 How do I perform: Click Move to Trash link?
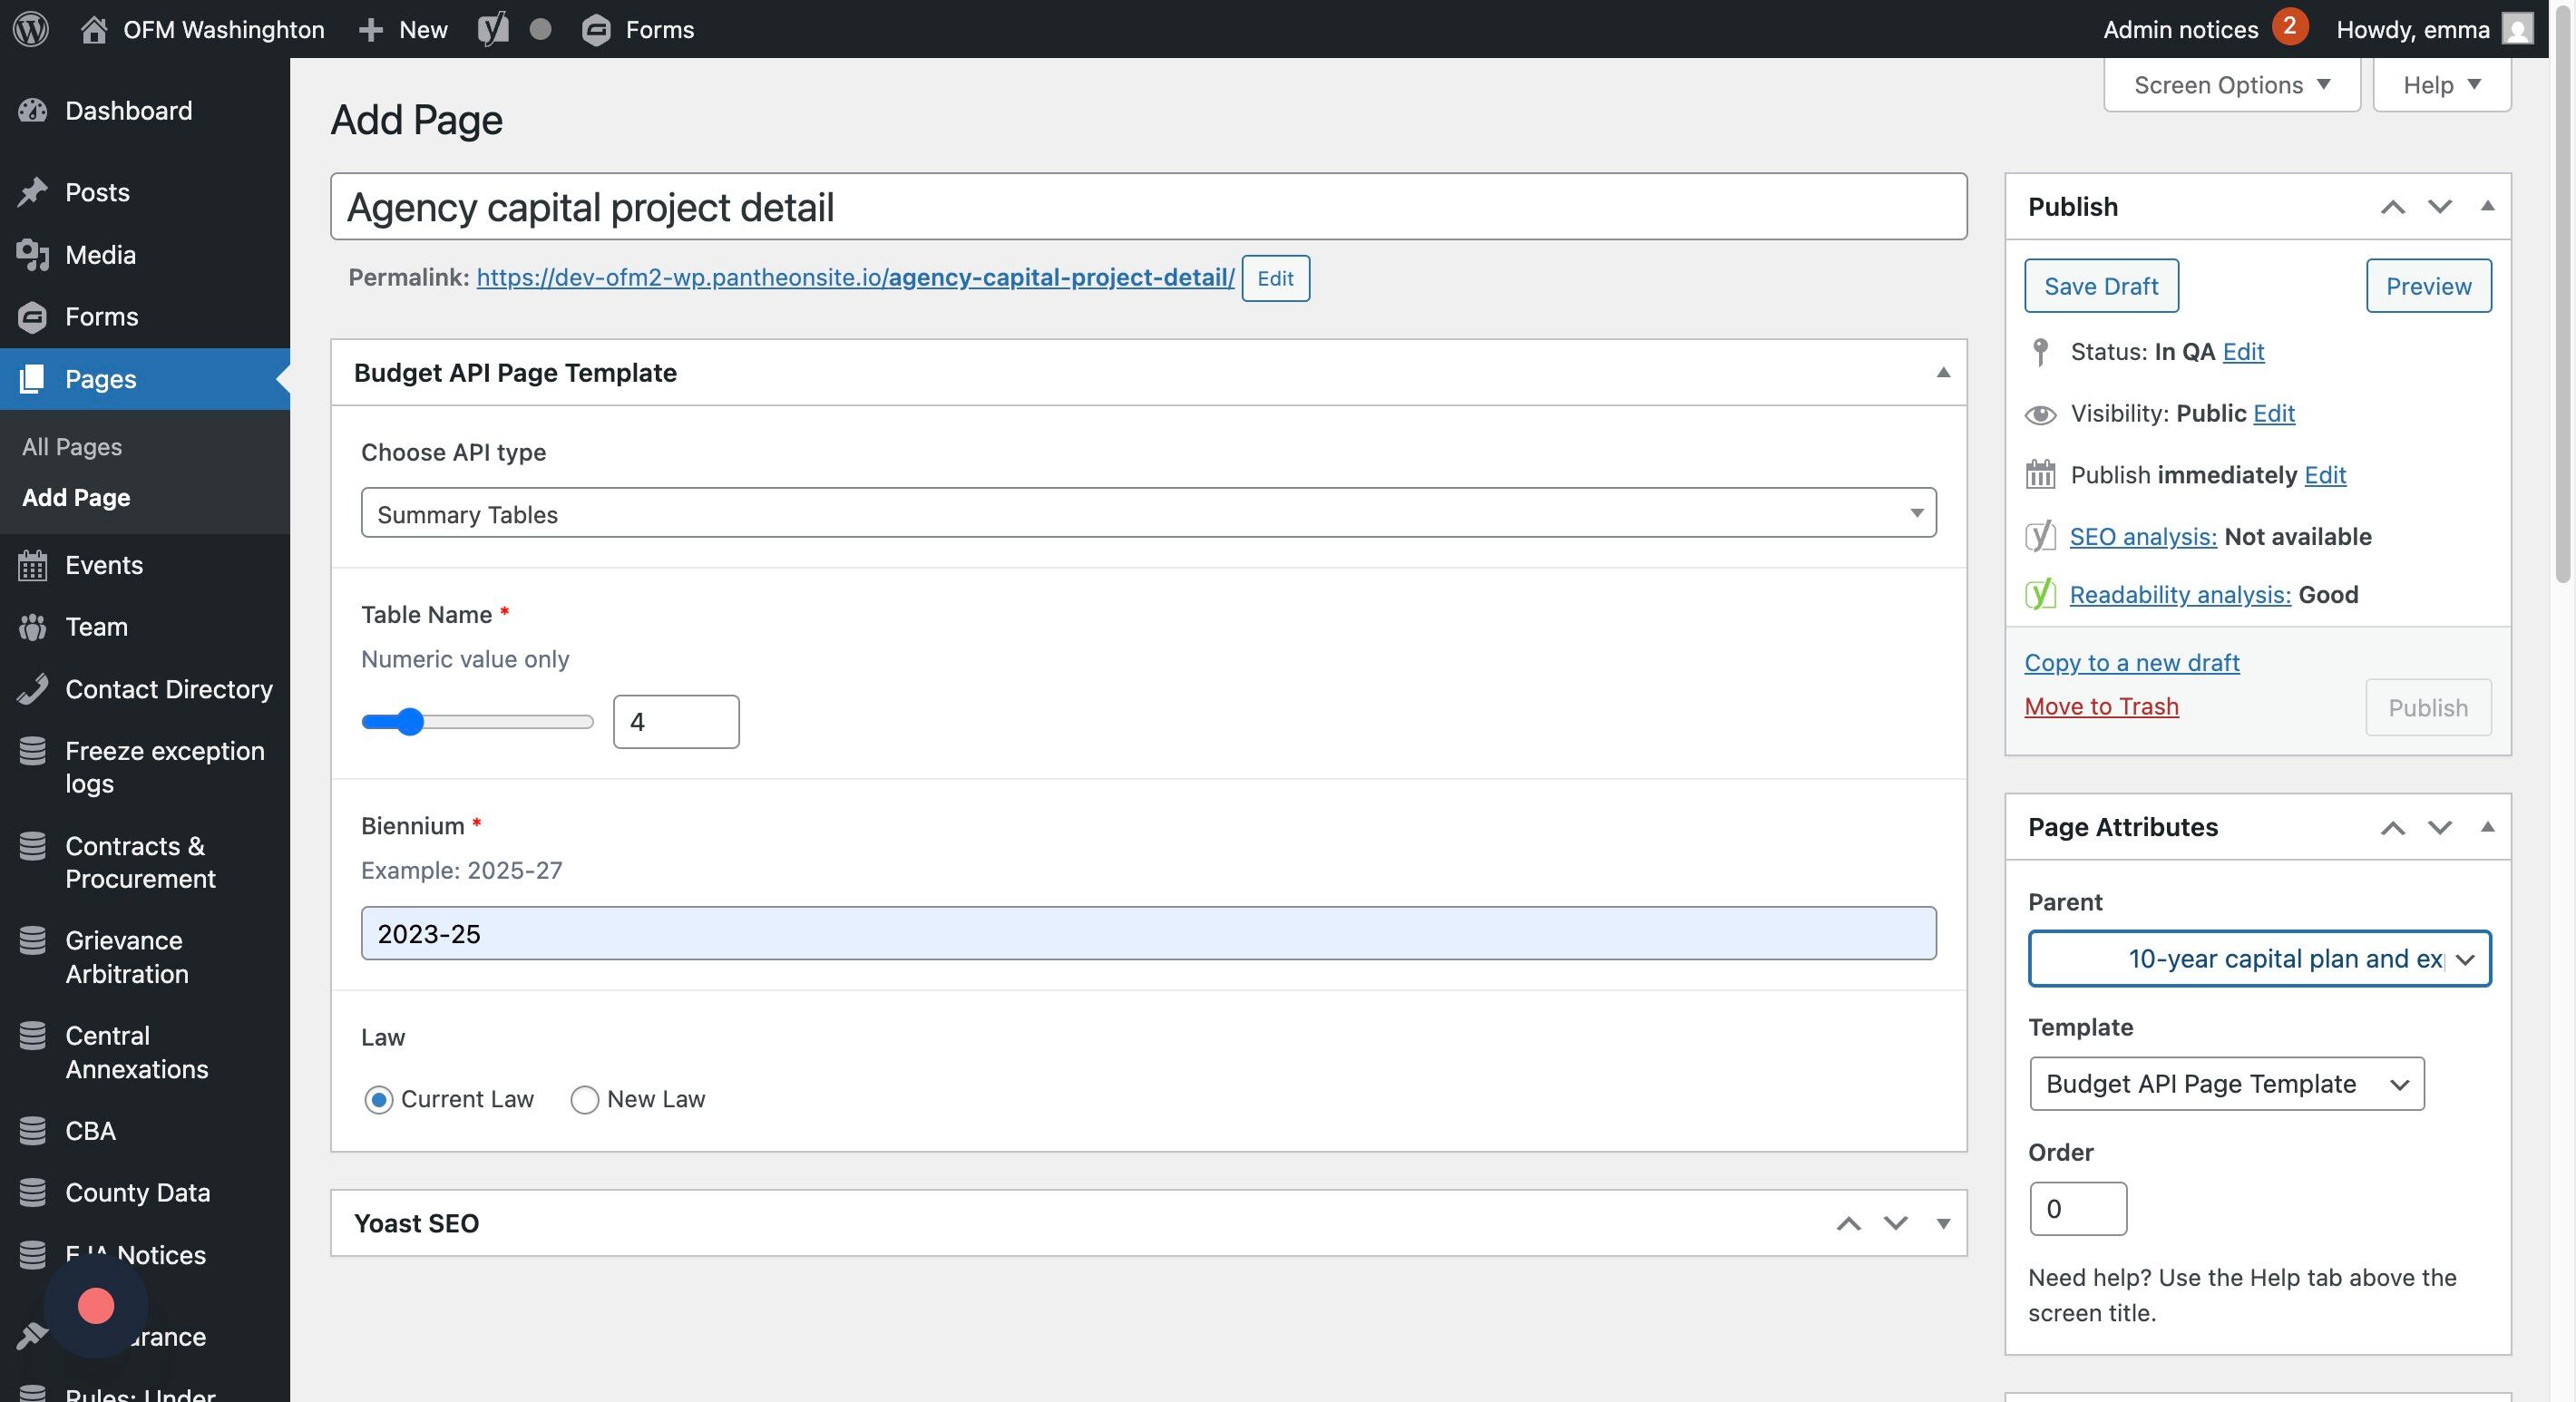pyautogui.click(x=2100, y=706)
